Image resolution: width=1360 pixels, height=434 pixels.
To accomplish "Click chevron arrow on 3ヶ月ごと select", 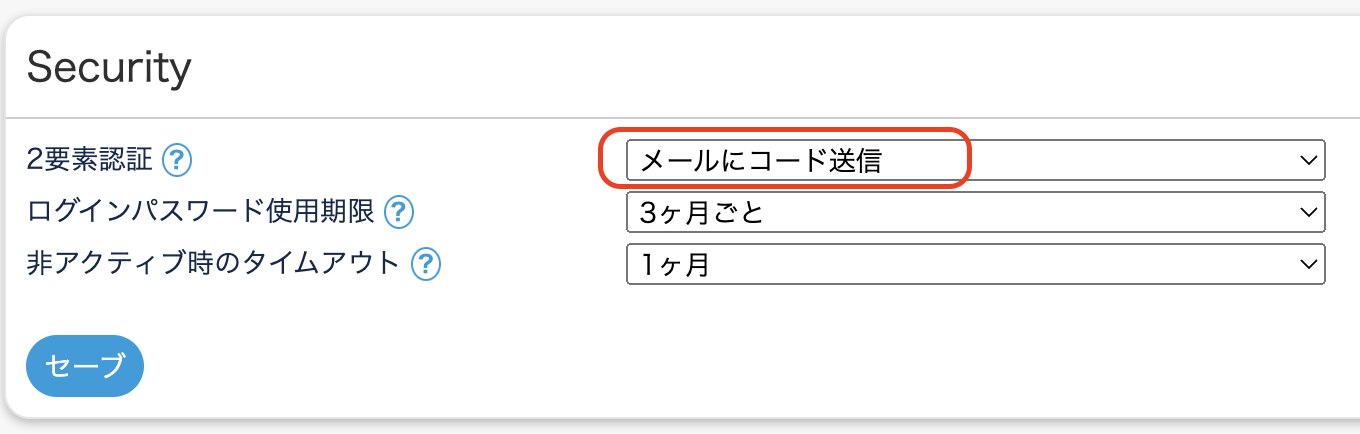I will pos(1306,212).
